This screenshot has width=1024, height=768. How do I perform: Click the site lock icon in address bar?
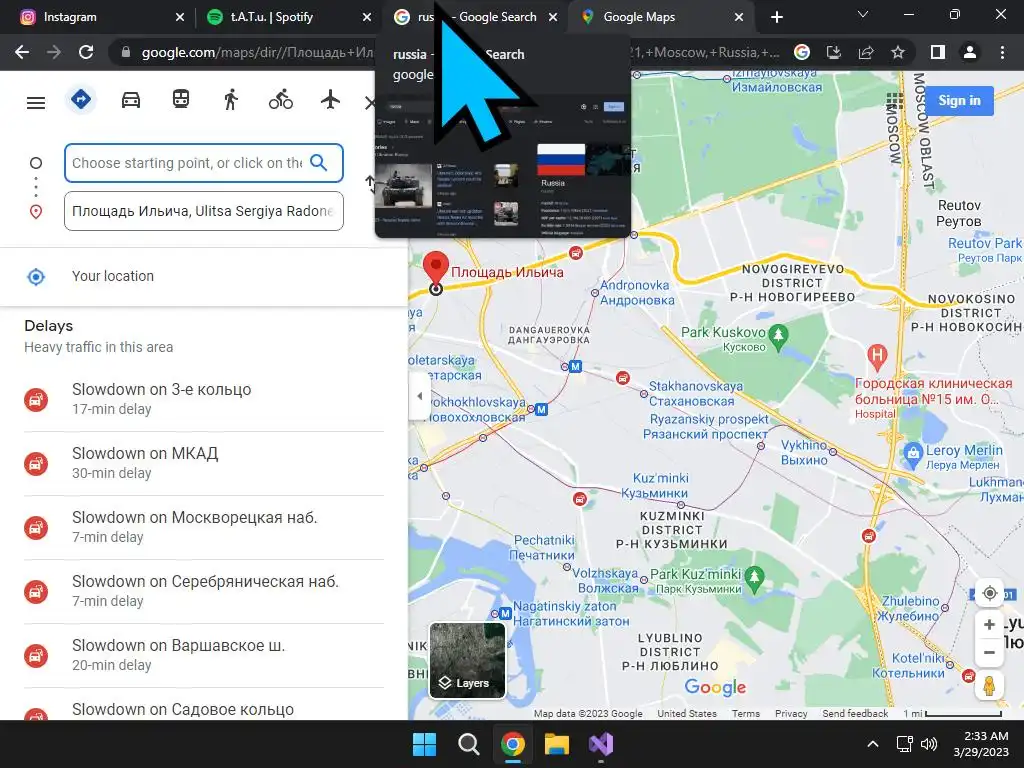pos(126,52)
